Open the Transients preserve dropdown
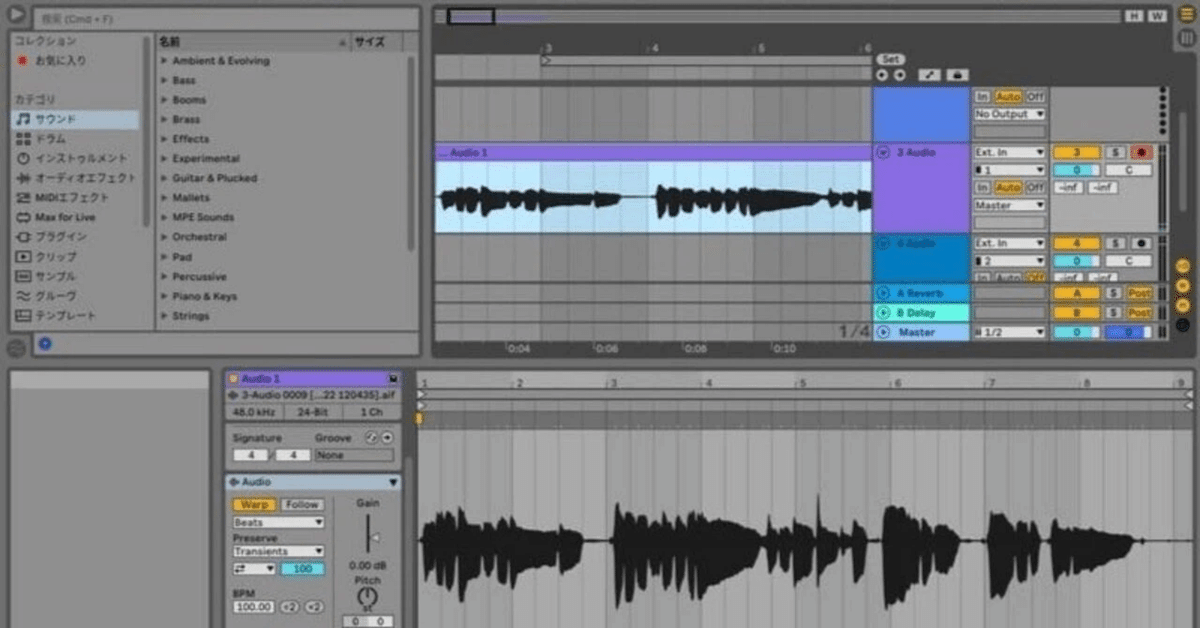 [279, 551]
